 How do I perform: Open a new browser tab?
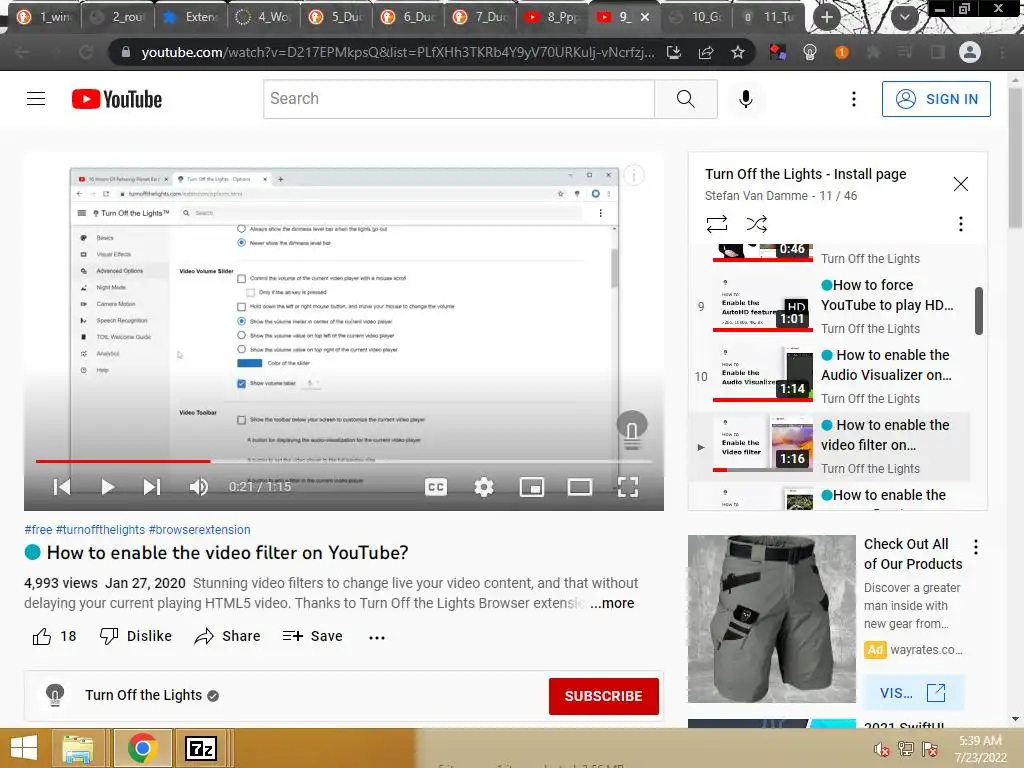[827, 17]
